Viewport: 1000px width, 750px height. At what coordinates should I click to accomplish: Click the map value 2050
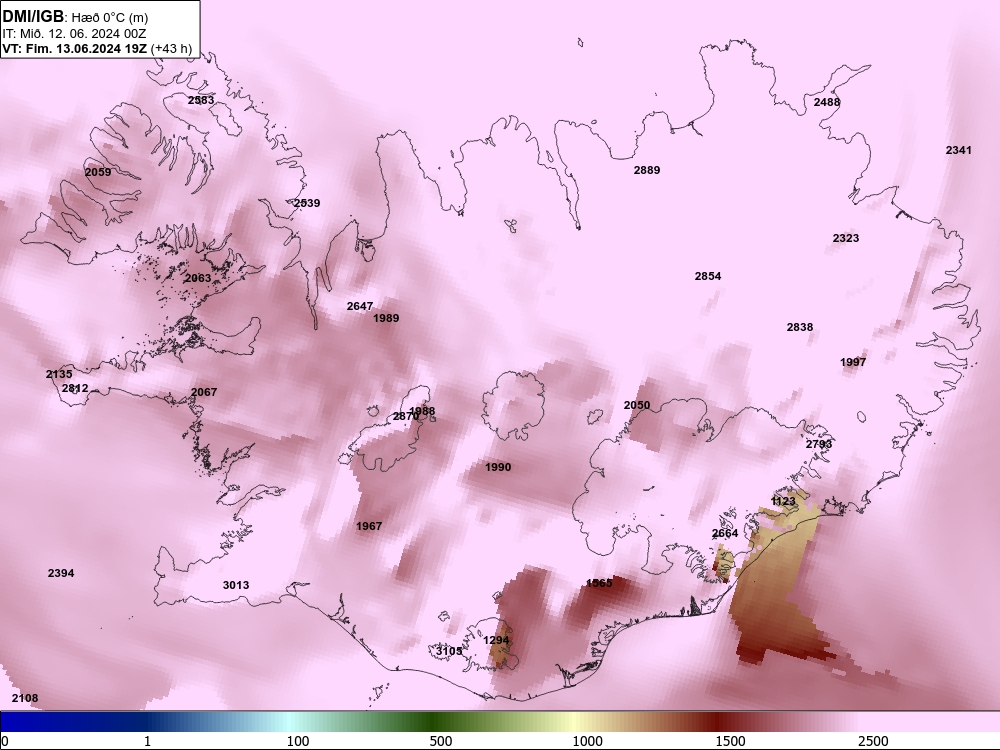[636, 406]
